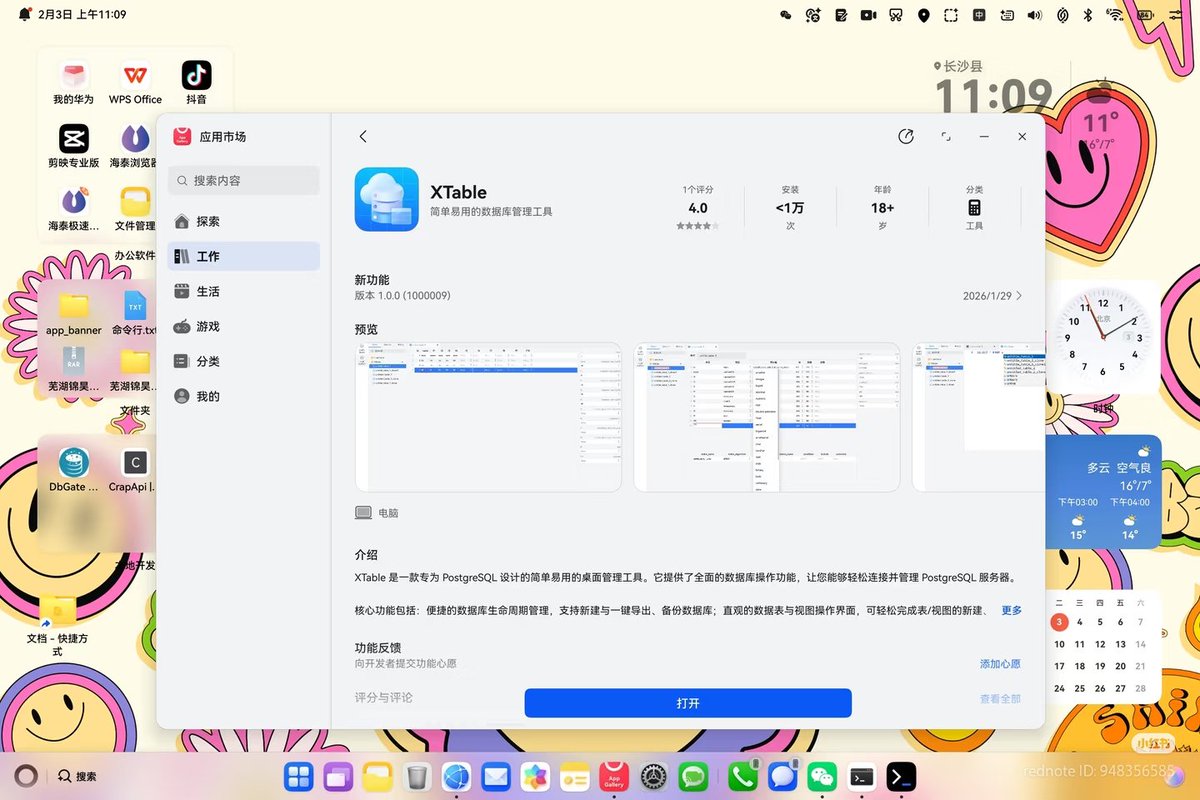Open the first preview screenshot
1200x800 pixels.
(x=488, y=417)
